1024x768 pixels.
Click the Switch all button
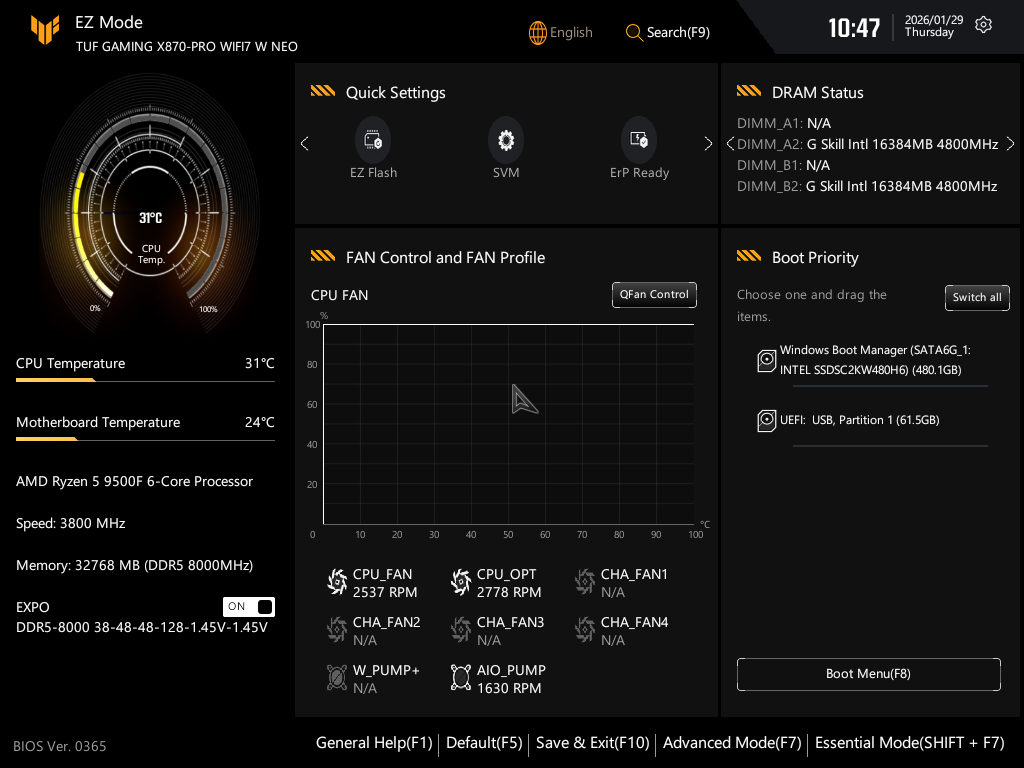[977, 297]
